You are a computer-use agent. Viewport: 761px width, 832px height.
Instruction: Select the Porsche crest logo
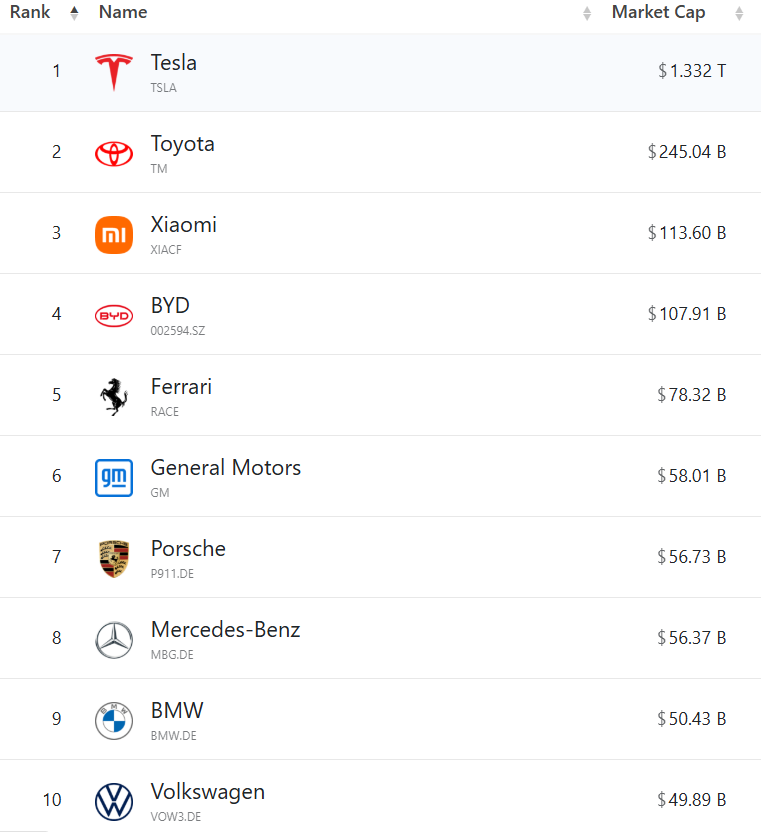[x=114, y=559]
